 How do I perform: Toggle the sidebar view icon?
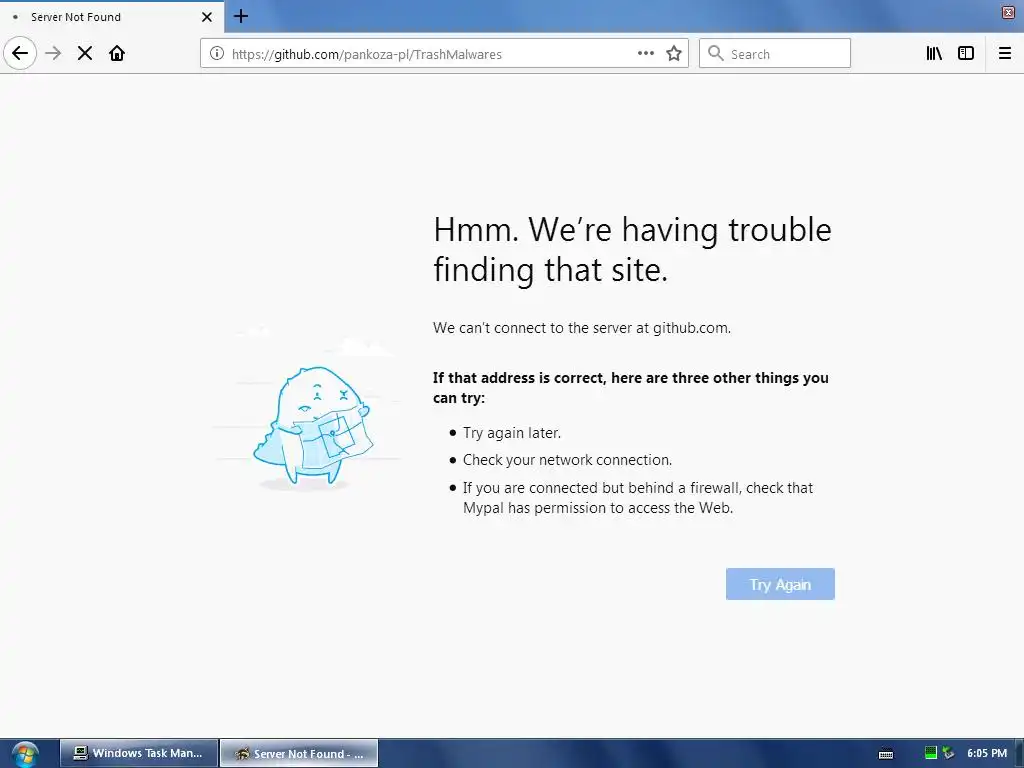(x=966, y=54)
